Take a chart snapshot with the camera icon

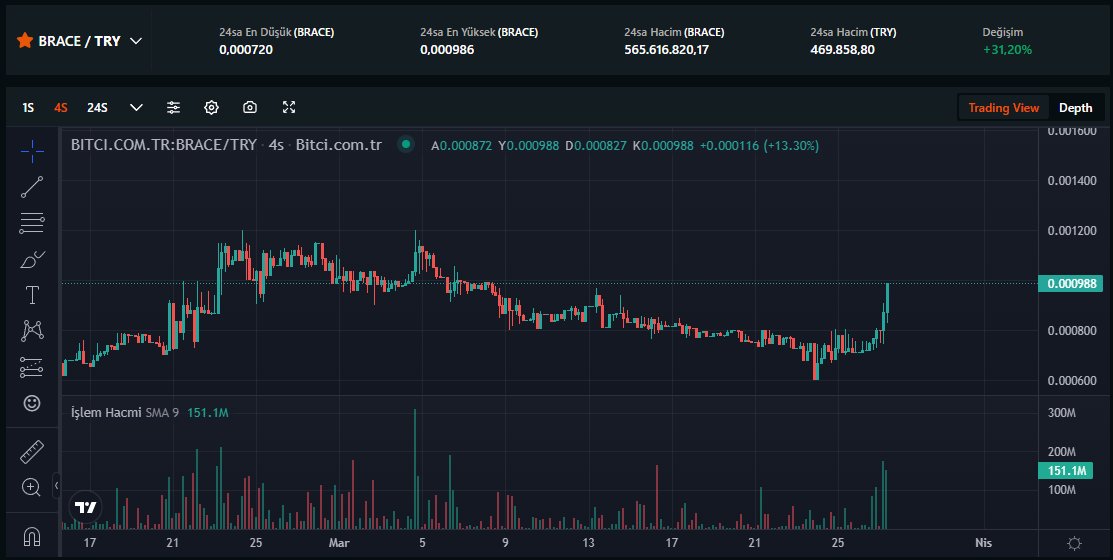pyautogui.click(x=250, y=107)
